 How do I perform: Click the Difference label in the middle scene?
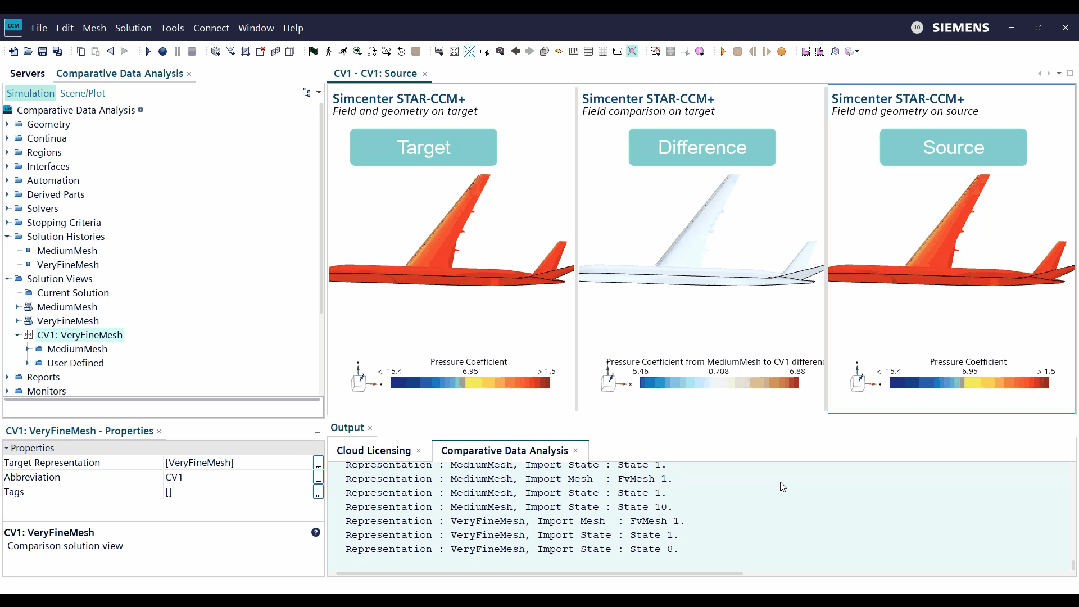pyautogui.click(x=702, y=147)
